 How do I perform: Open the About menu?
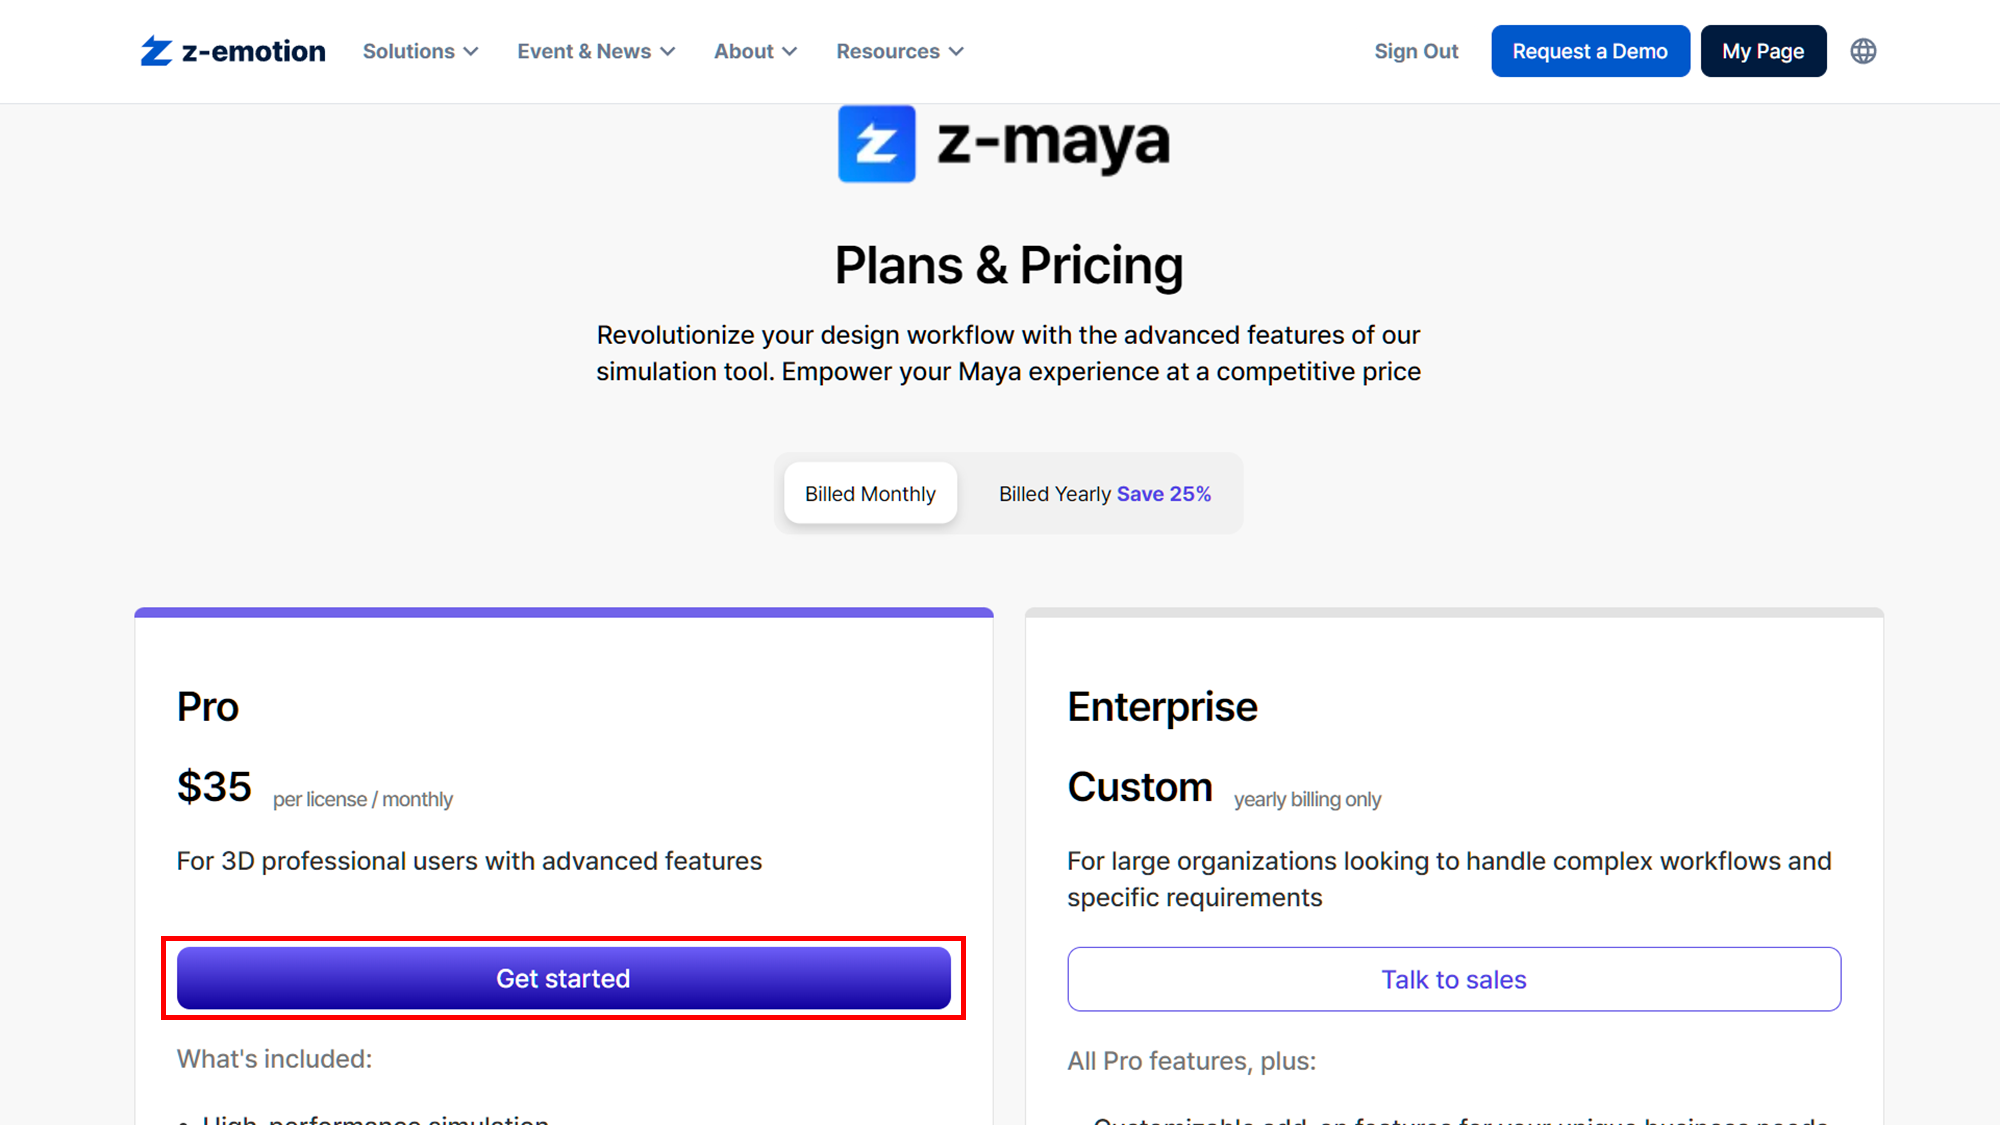pos(755,51)
